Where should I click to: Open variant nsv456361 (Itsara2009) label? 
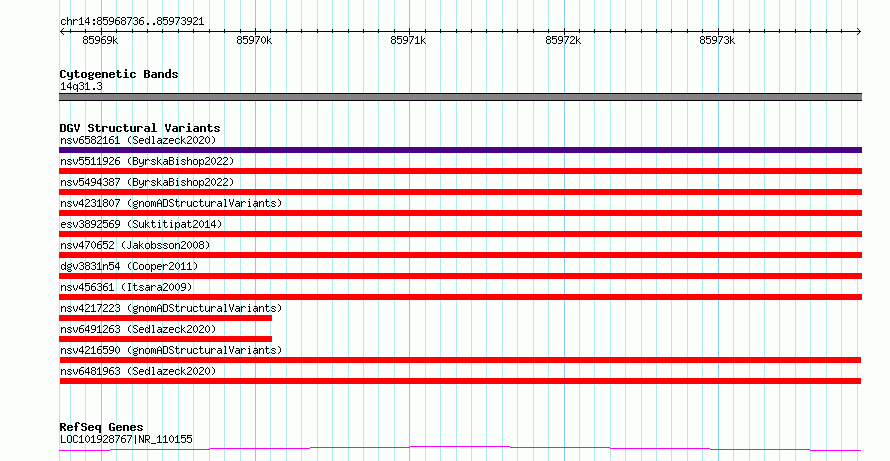point(126,287)
